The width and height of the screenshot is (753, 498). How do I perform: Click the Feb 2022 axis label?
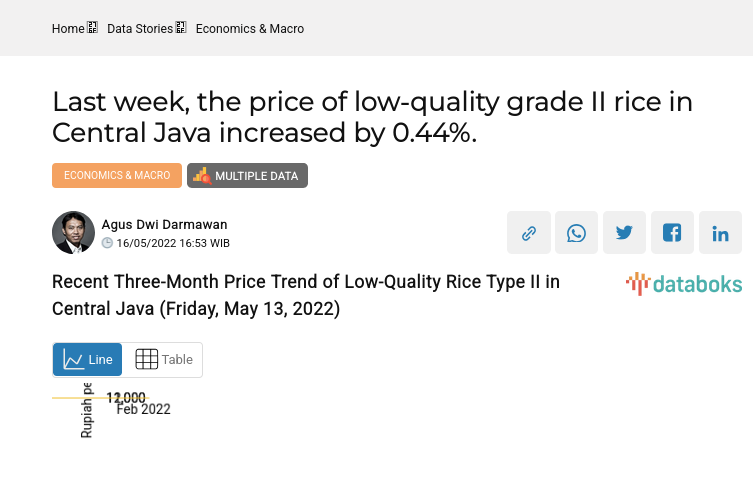(144, 410)
